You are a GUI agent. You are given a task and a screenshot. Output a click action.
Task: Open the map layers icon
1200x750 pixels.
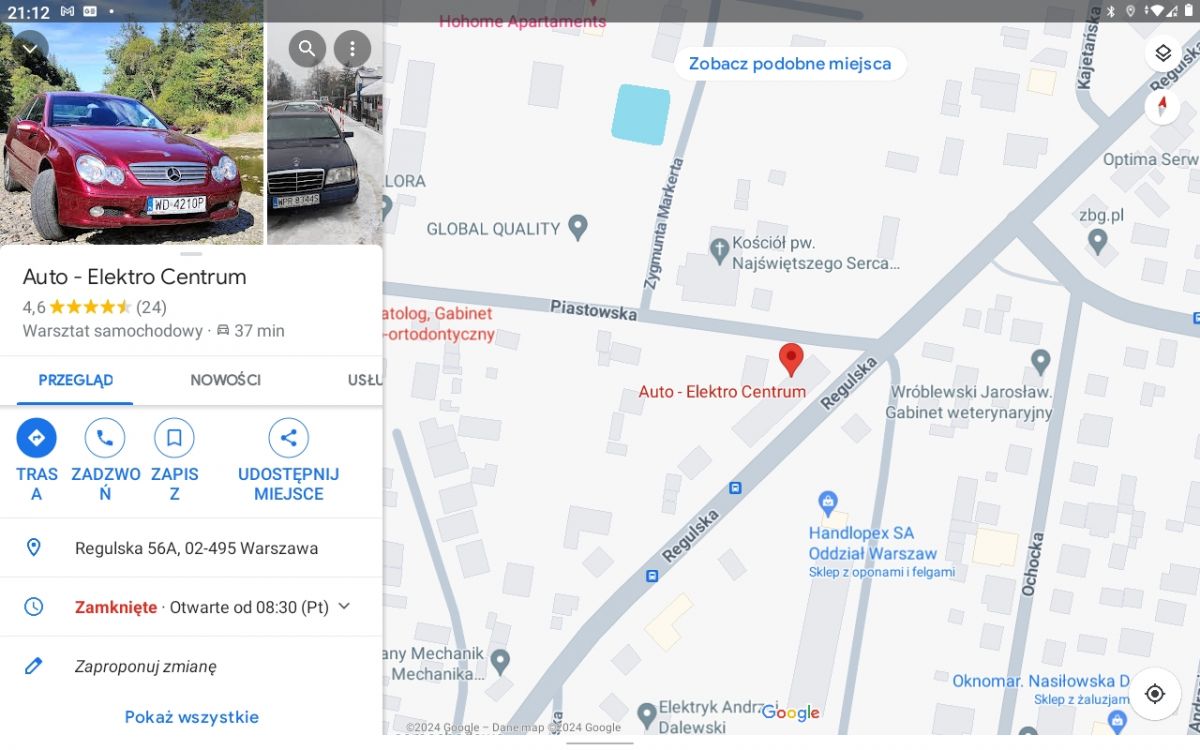[1162, 53]
